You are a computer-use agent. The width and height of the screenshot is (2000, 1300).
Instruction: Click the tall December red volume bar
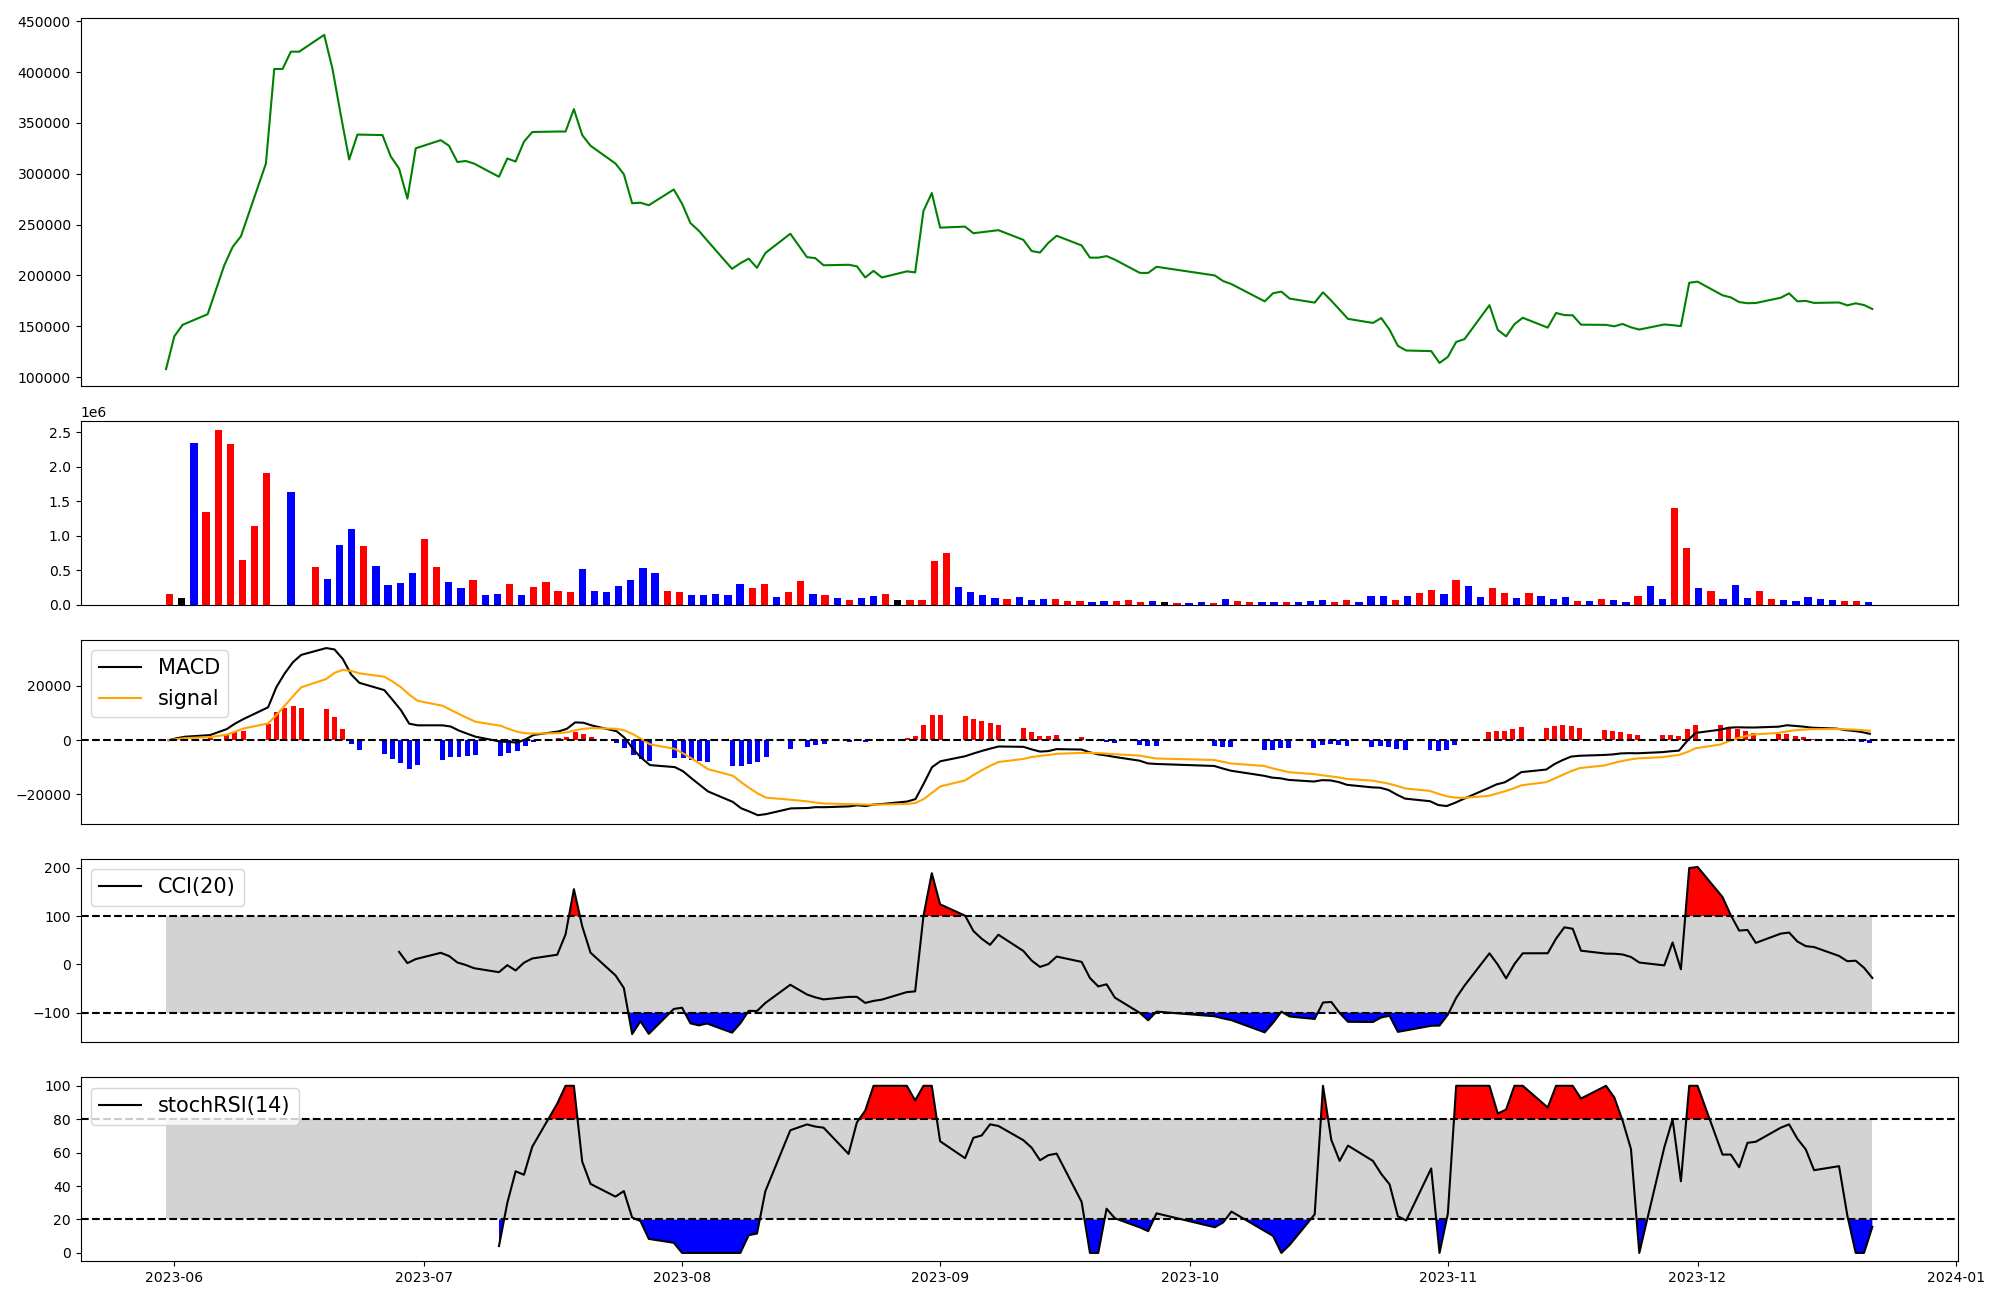pyautogui.click(x=1674, y=555)
